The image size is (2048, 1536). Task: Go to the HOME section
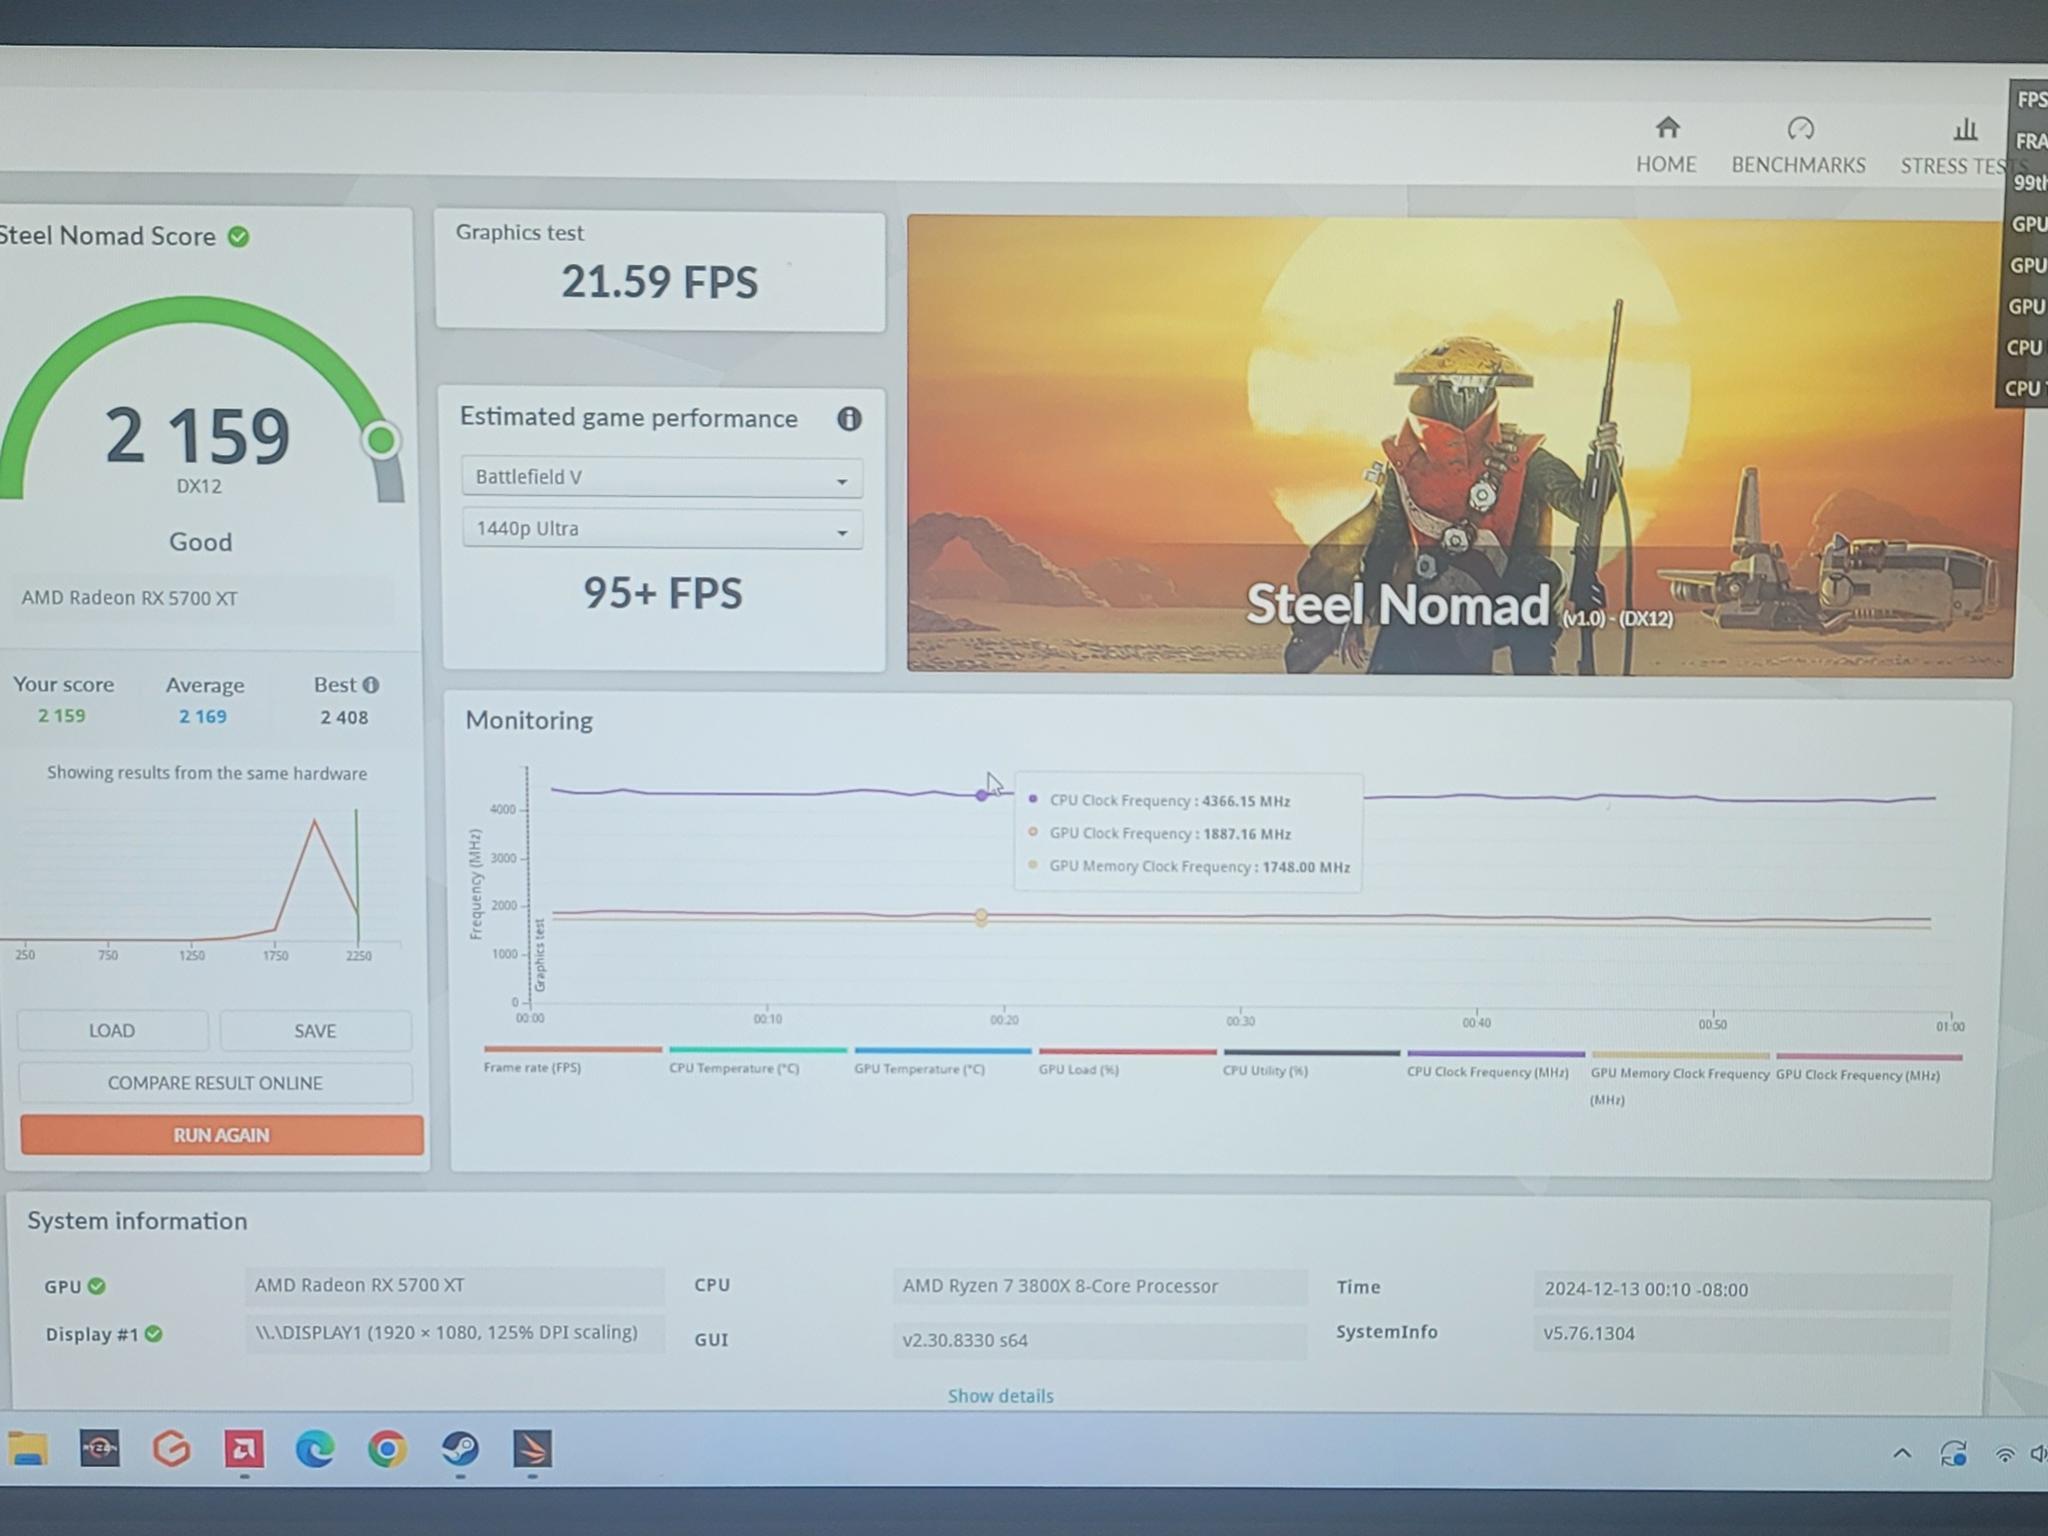click(x=1666, y=146)
